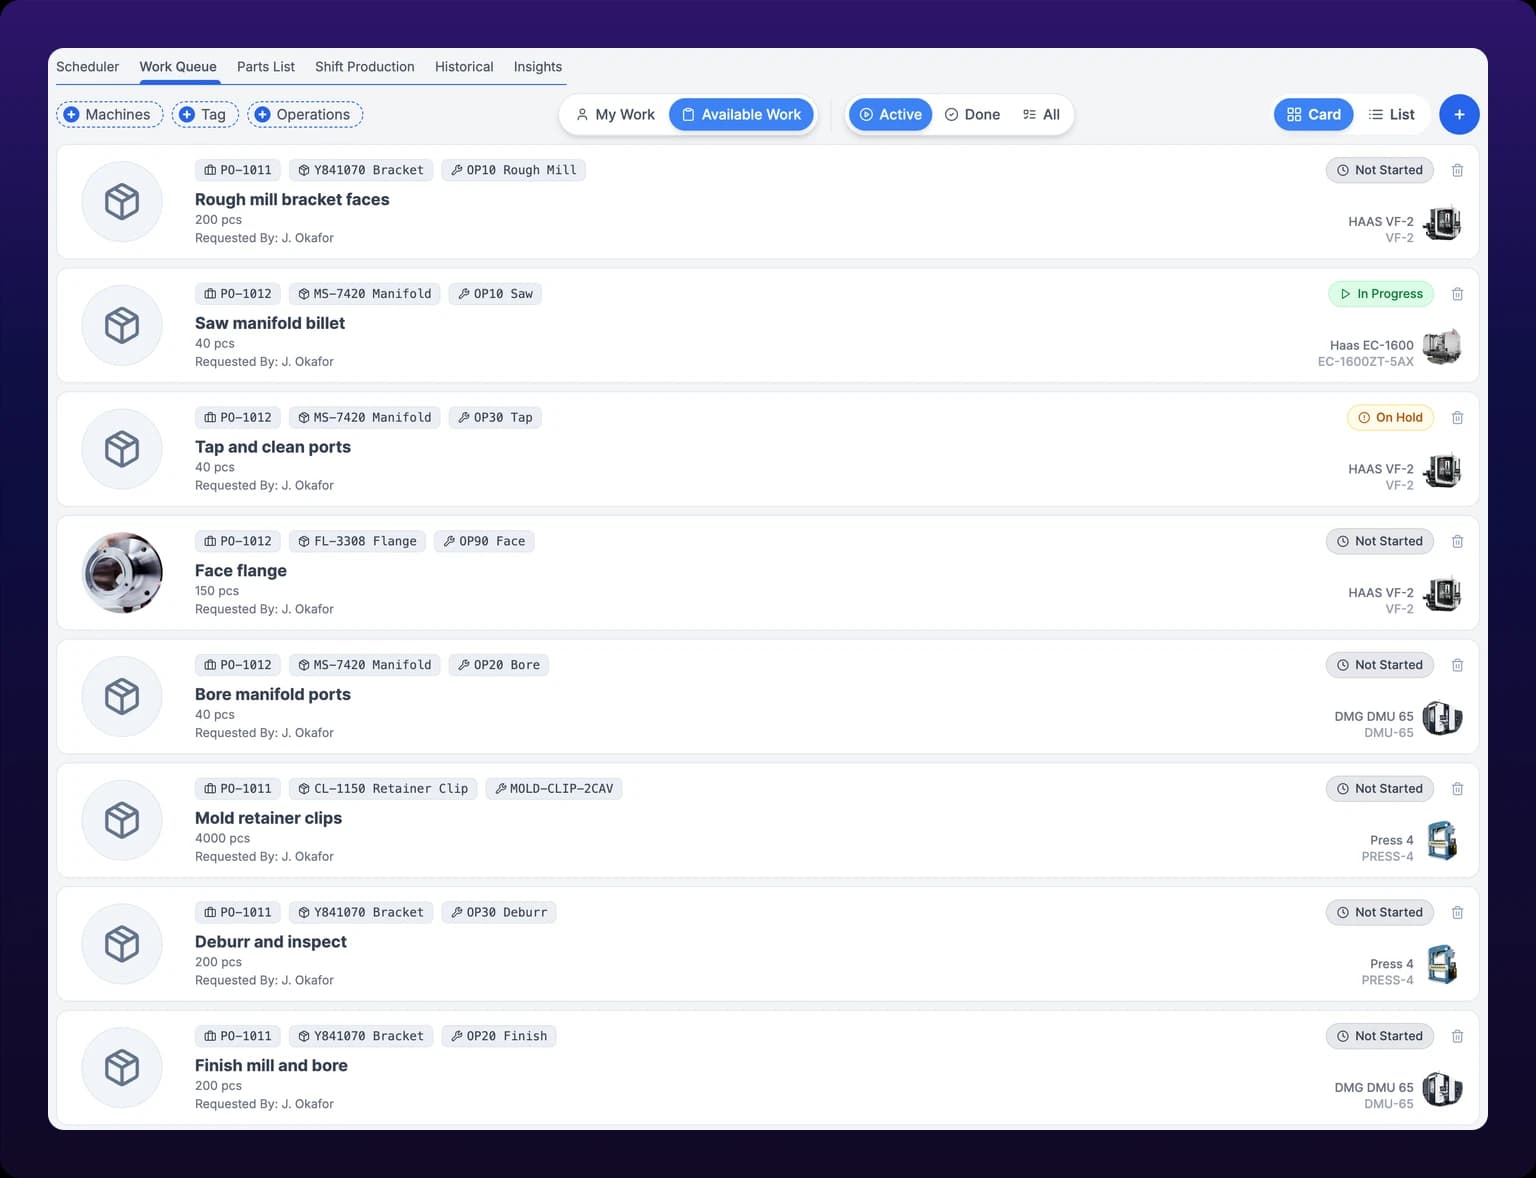Click Haas EC-1600 machine image

(1442, 347)
